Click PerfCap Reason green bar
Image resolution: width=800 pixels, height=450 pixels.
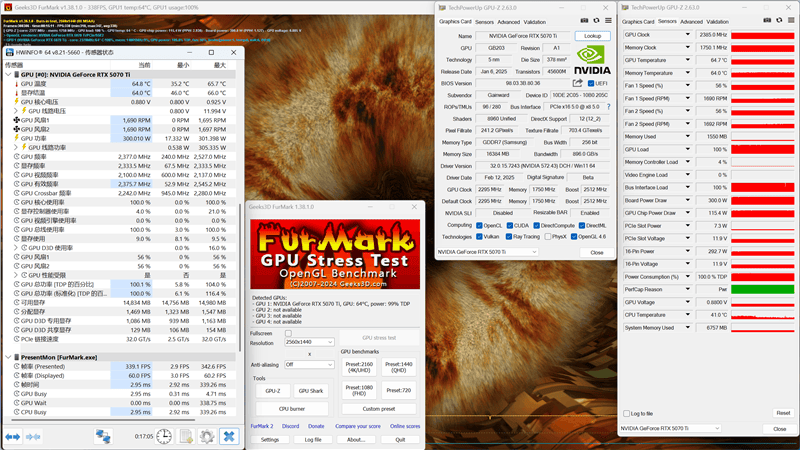763,289
